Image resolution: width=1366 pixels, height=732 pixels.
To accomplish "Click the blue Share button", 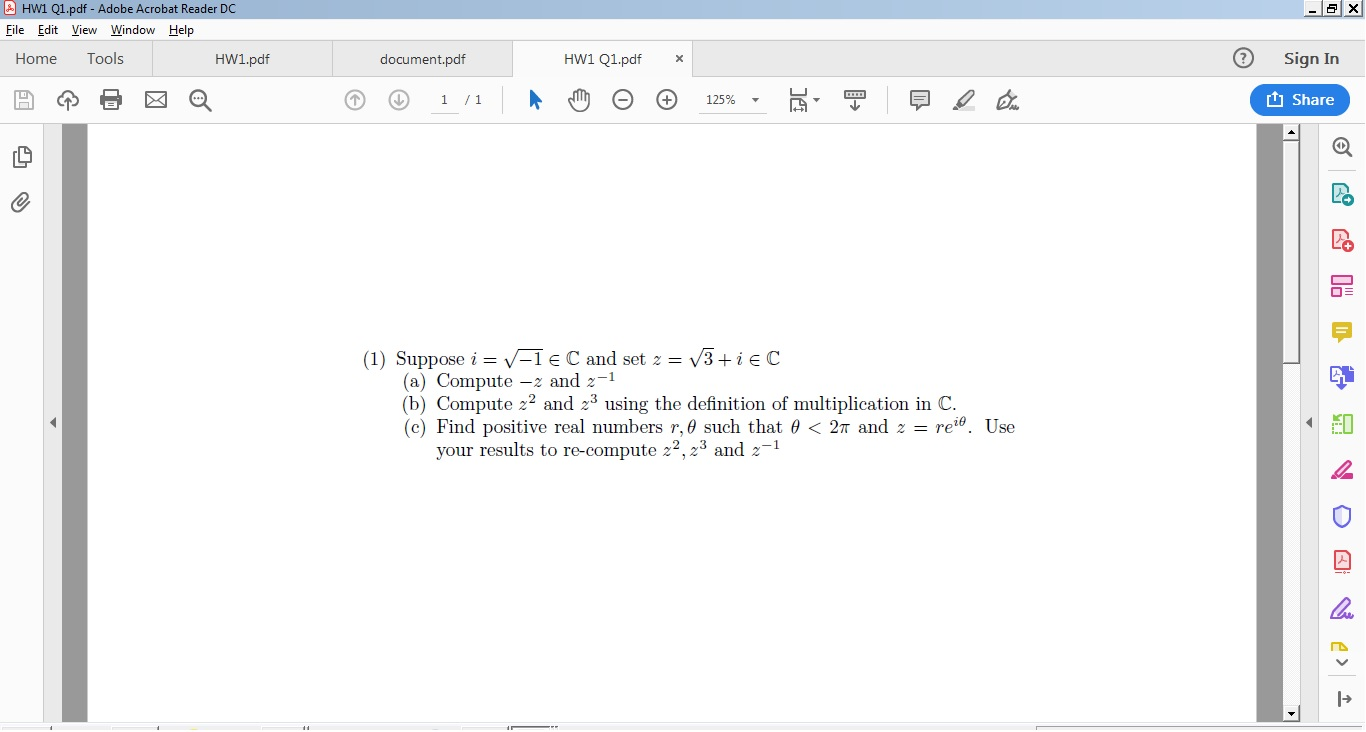I will tap(1299, 99).
